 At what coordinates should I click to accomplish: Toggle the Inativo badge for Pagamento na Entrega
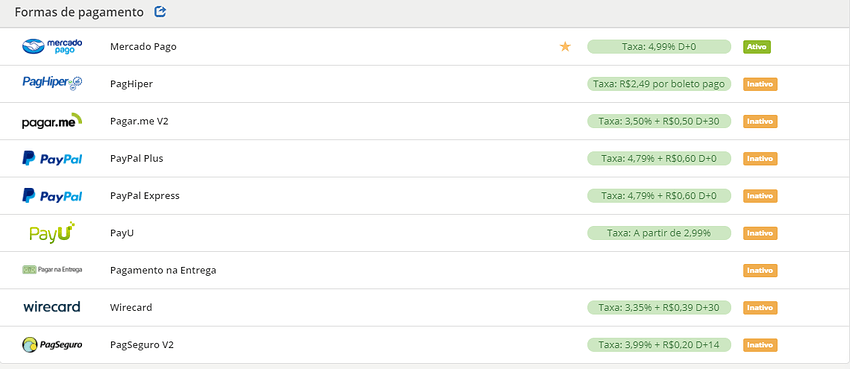[x=760, y=270]
